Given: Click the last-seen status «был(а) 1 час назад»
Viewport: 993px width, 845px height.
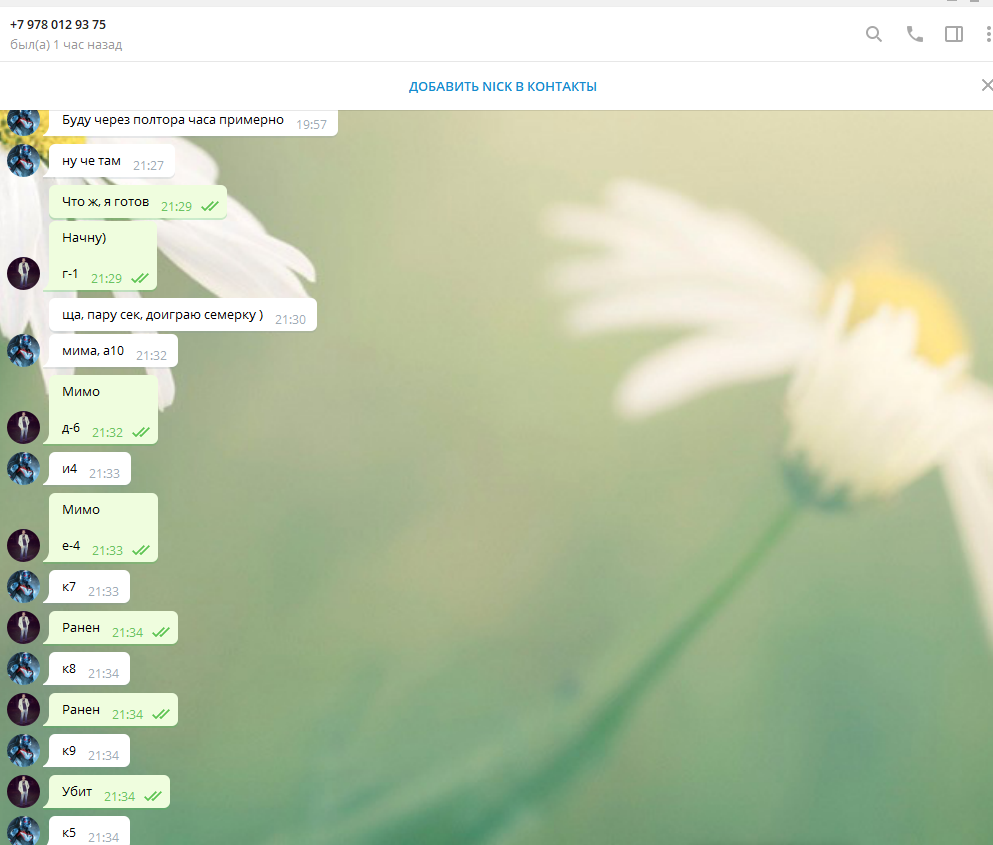Looking at the screenshot, I should pyautogui.click(x=66, y=45).
